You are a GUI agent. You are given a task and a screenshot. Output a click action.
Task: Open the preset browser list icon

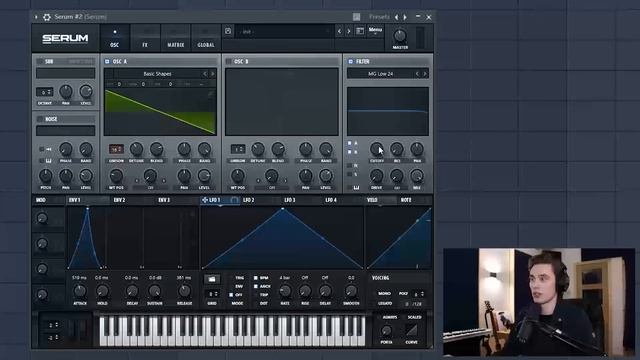(x=360, y=31)
